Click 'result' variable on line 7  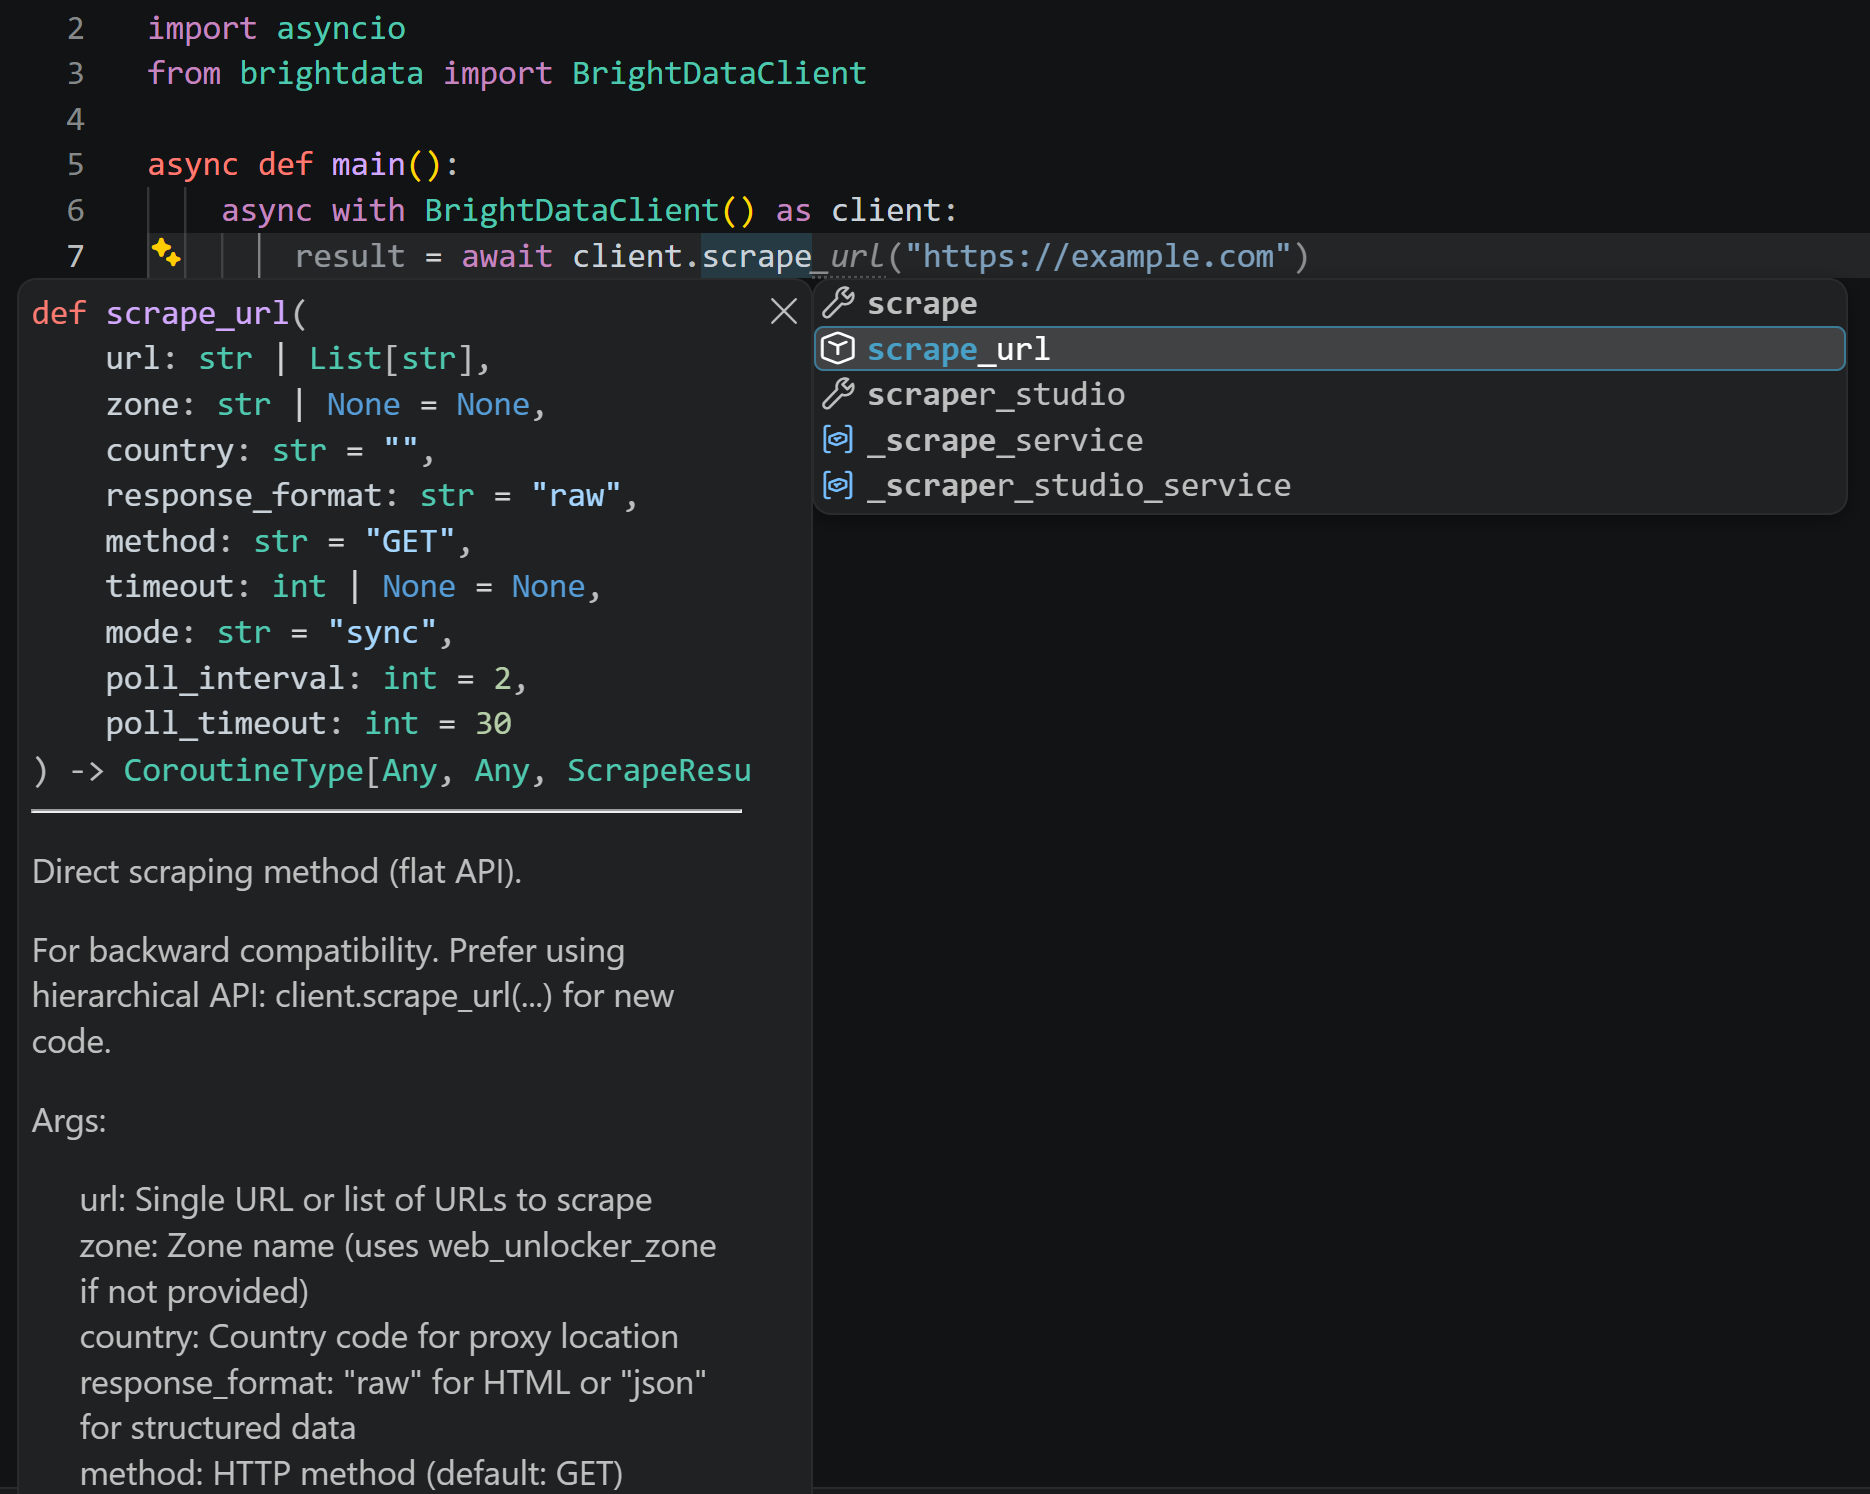(x=350, y=256)
